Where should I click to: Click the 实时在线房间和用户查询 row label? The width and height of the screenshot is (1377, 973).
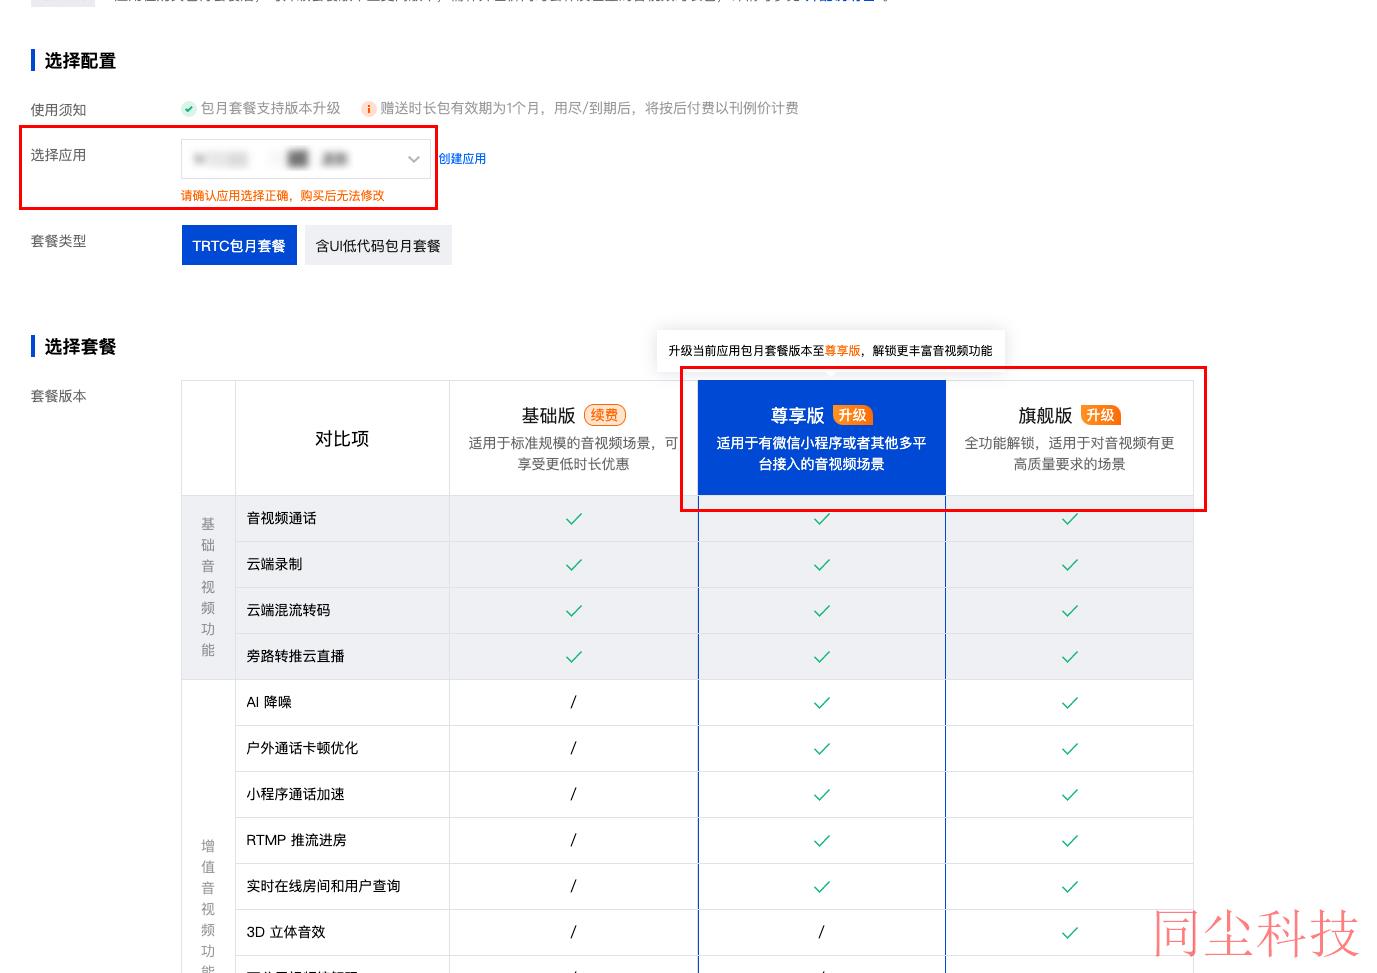coord(323,886)
